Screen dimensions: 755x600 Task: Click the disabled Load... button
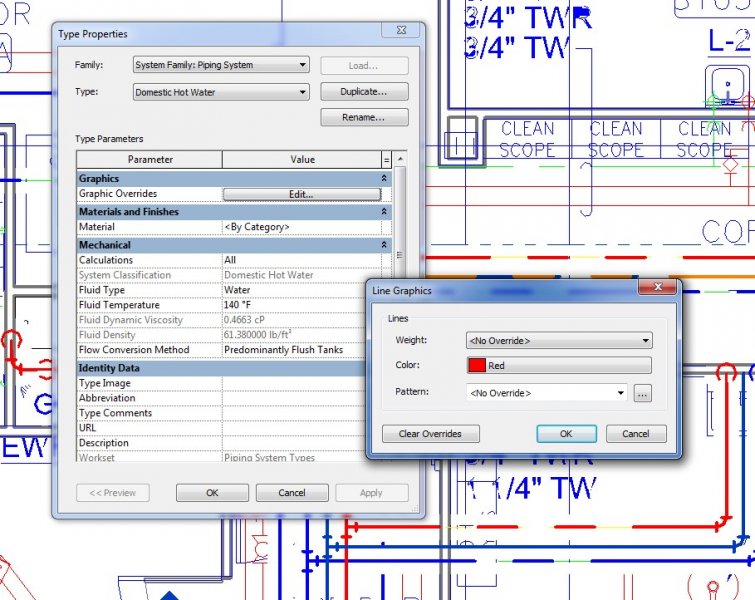click(x=364, y=65)
